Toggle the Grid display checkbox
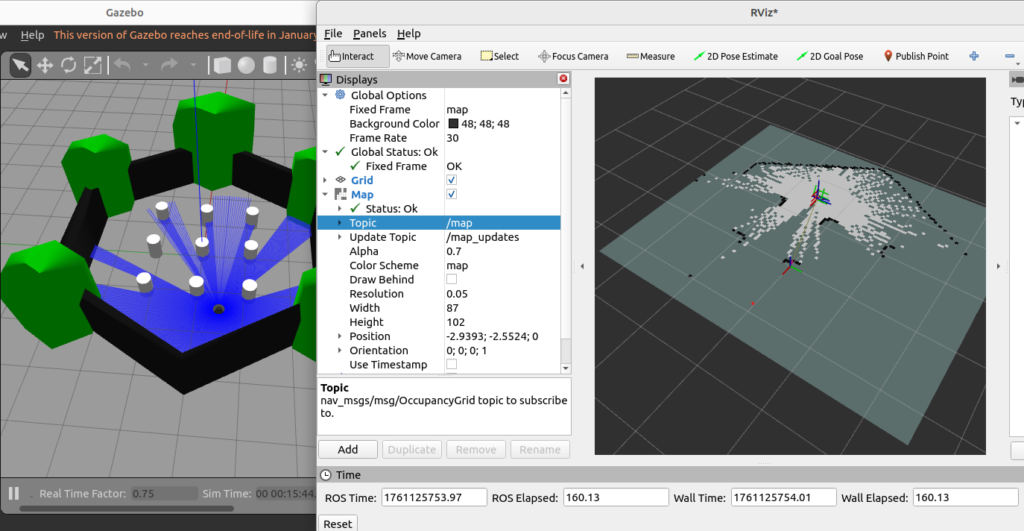This screenshot has width=1024, height=531. coord(451,180)
